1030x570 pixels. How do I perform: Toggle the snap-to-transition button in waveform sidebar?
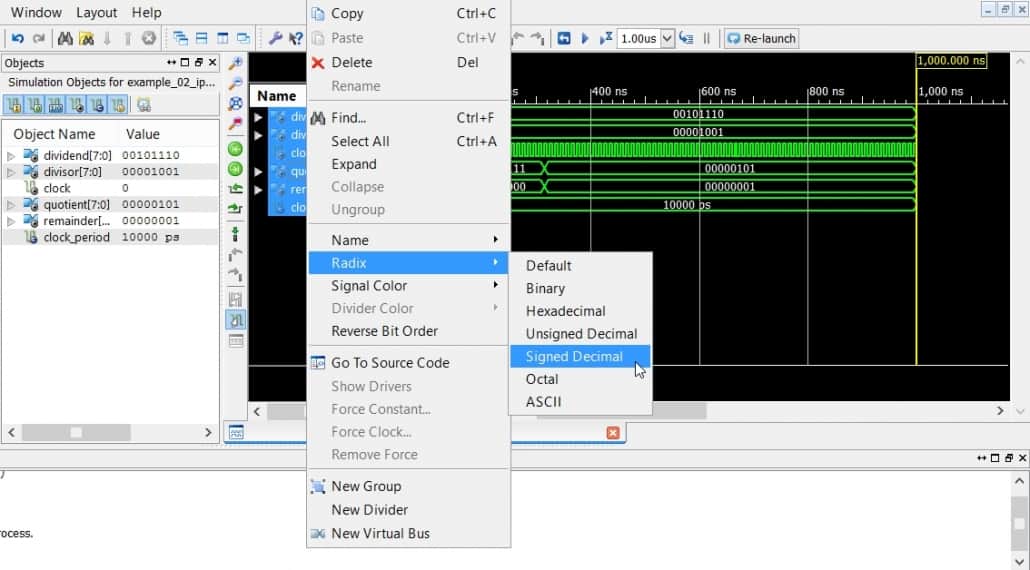tap(236, 320)
